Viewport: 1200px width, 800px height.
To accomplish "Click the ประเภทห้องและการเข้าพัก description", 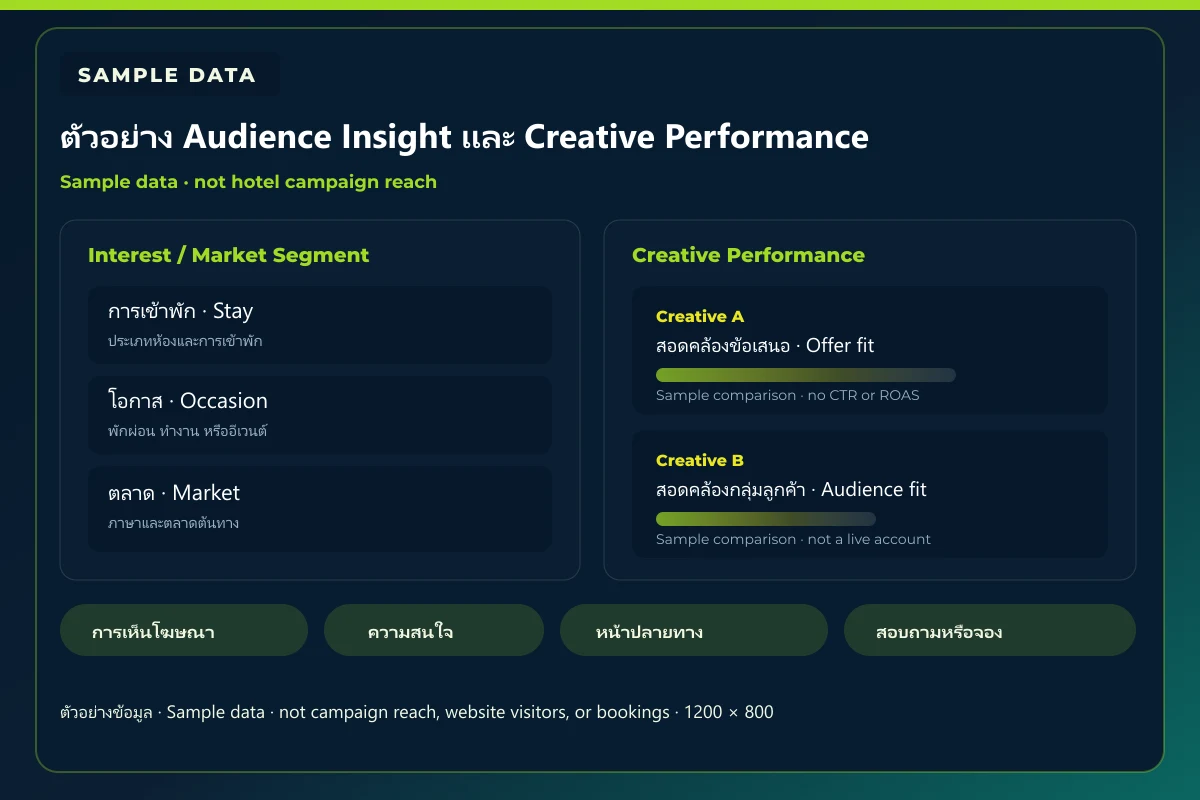I will 186,341.
